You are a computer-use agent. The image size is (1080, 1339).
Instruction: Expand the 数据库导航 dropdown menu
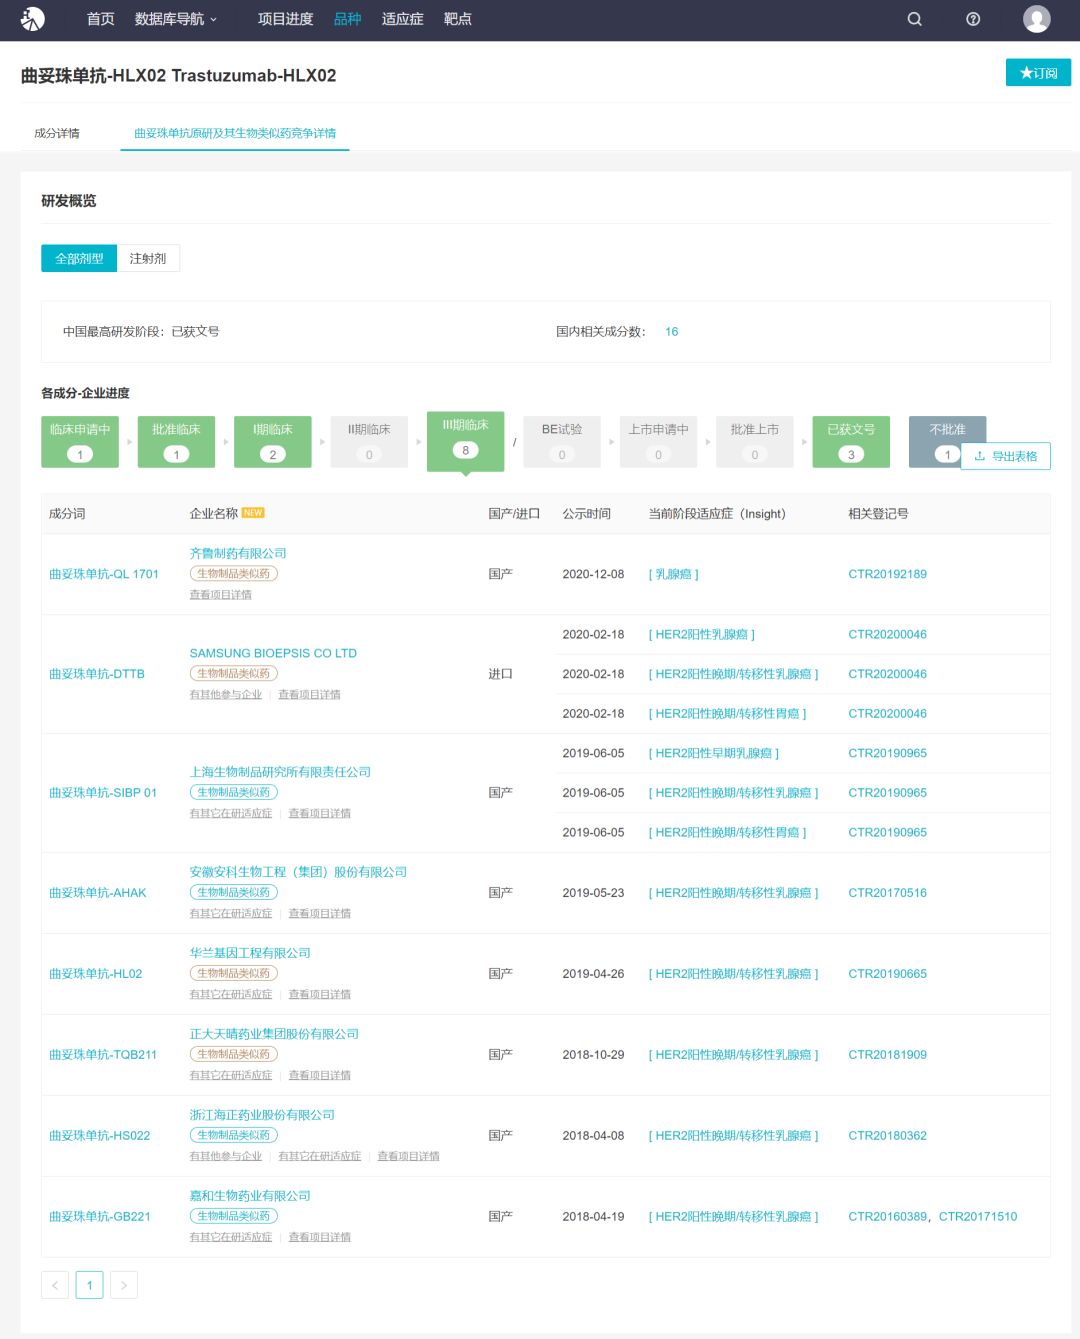(x=176, y=19)
